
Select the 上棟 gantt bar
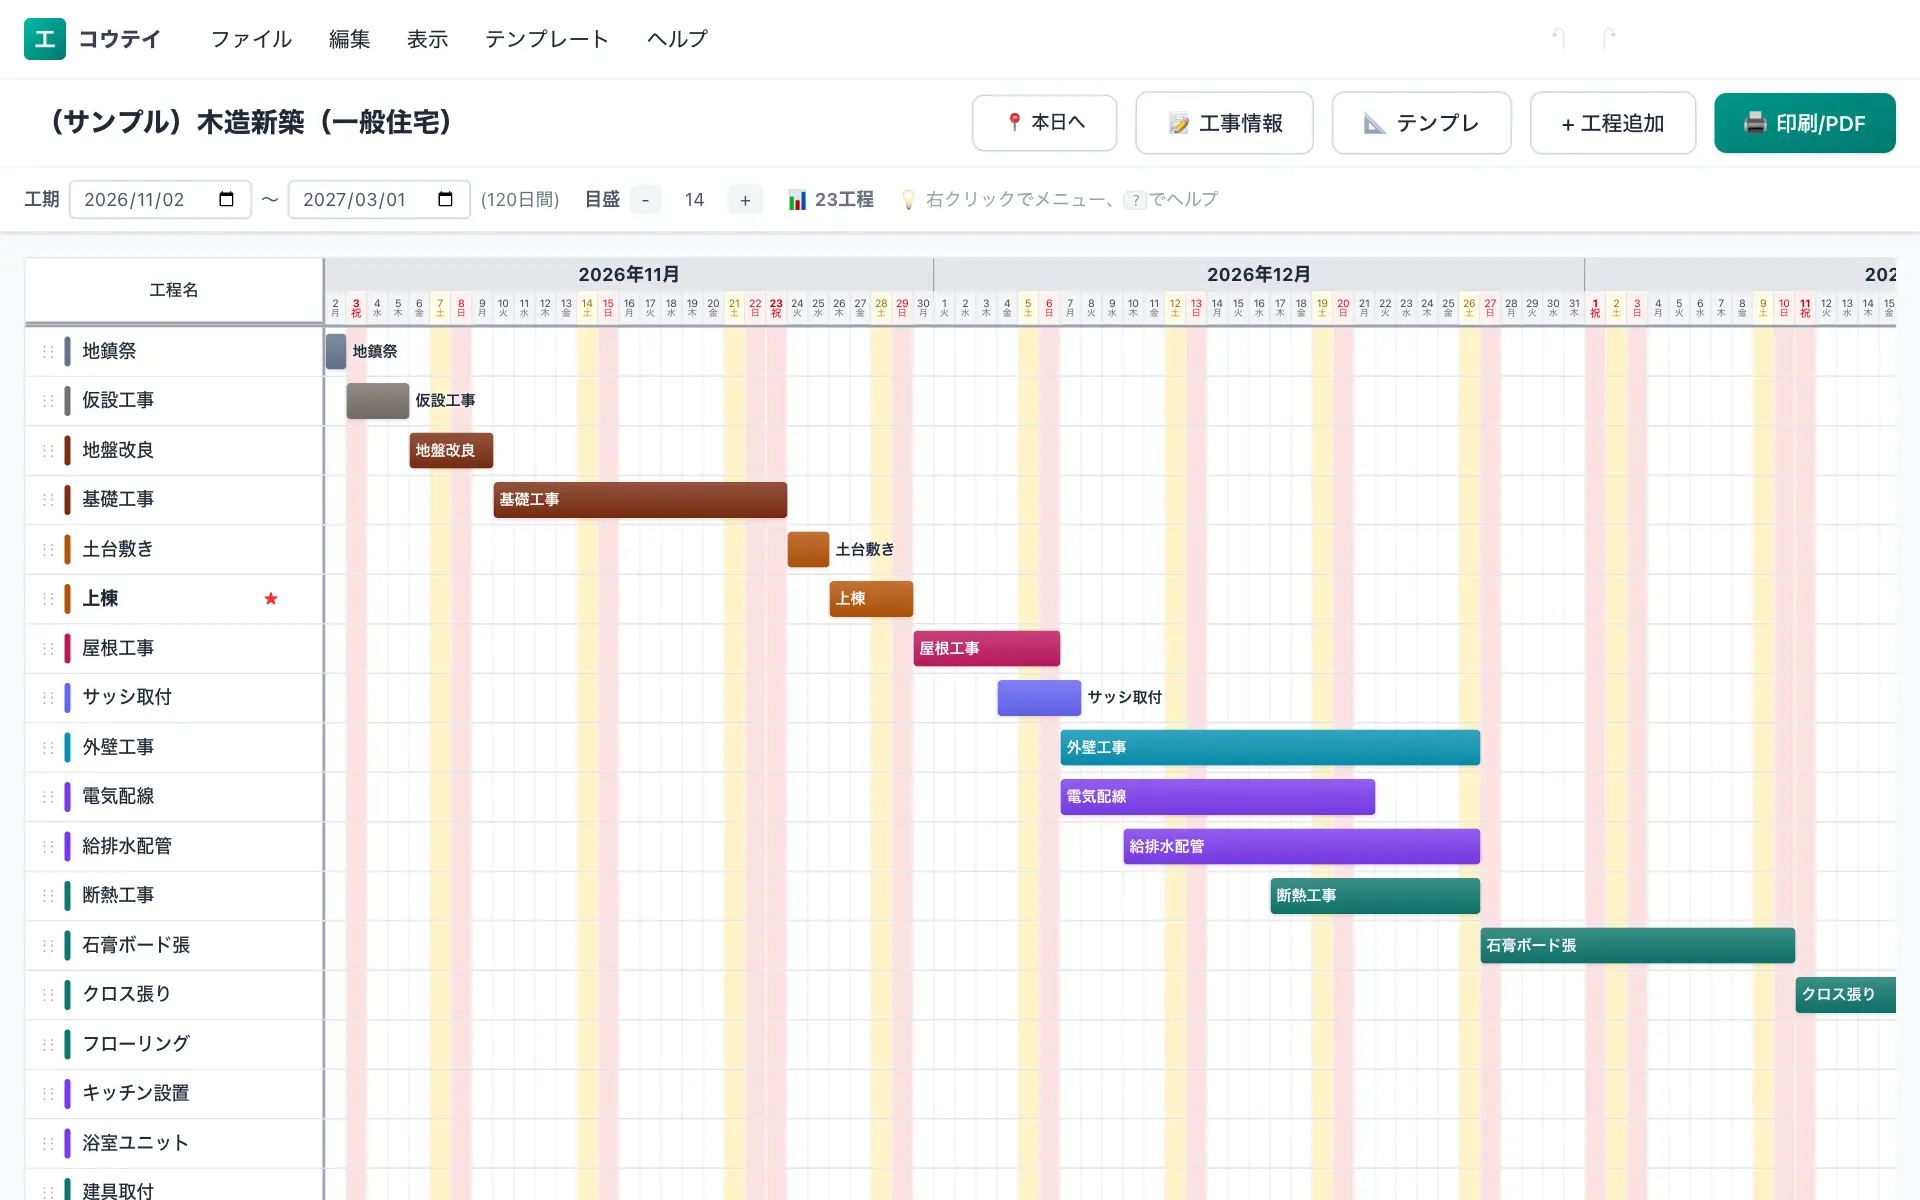point(871,599)
